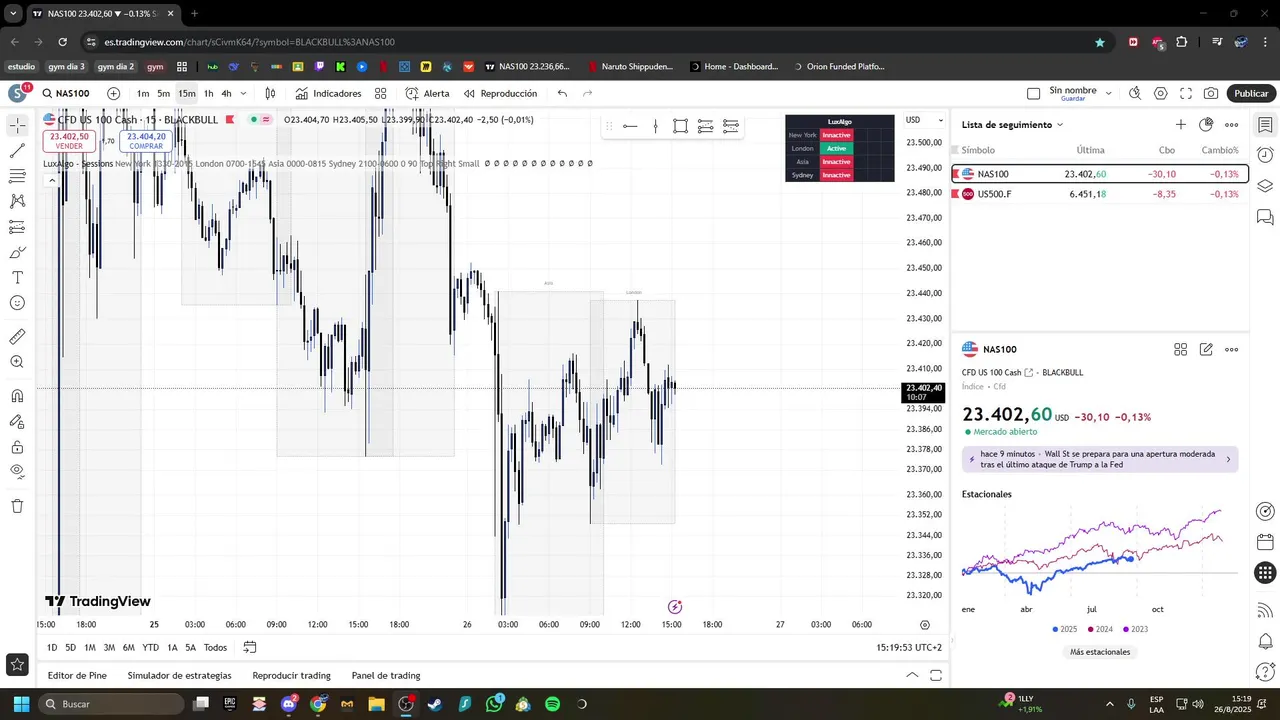Viewport: 1280px width, 720px height.
Task: Open the emoji and icons tool
Action: pyautogui.click(x=17, y=303)
